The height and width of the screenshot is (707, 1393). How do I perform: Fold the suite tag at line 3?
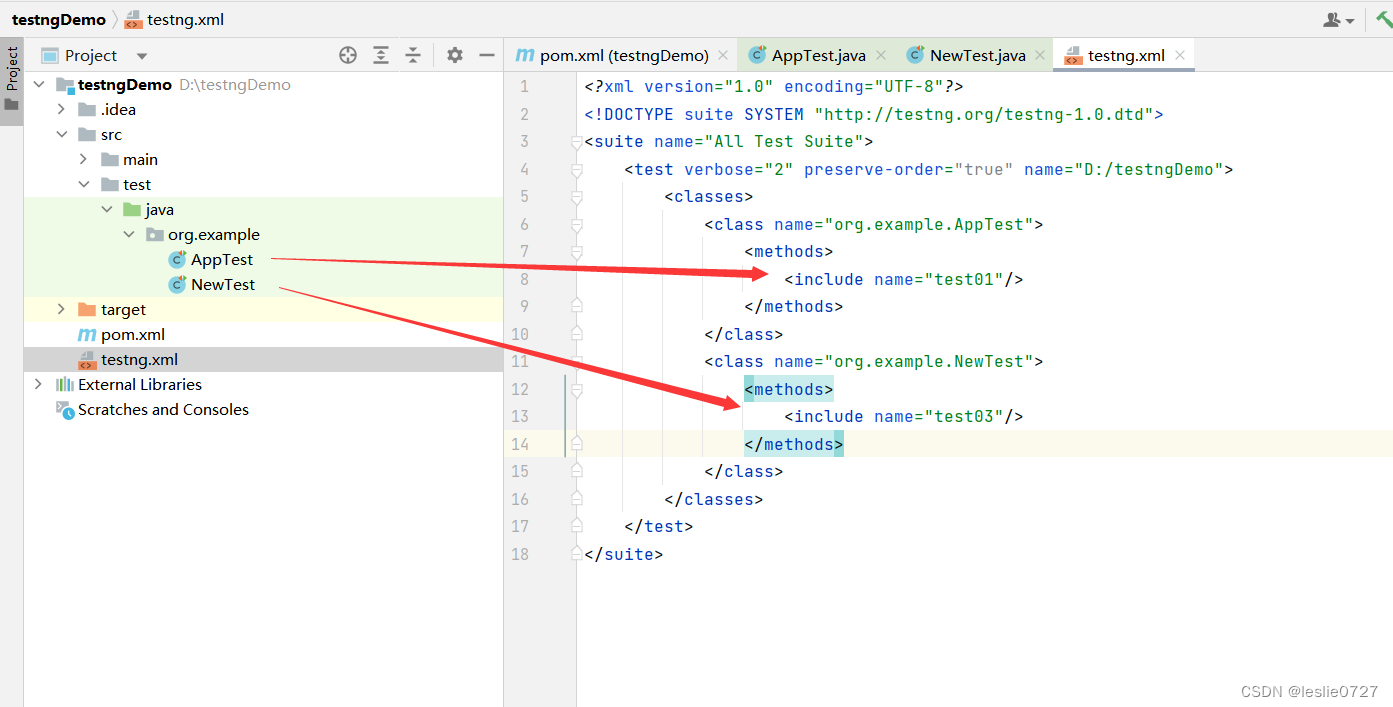click(576, 142)
